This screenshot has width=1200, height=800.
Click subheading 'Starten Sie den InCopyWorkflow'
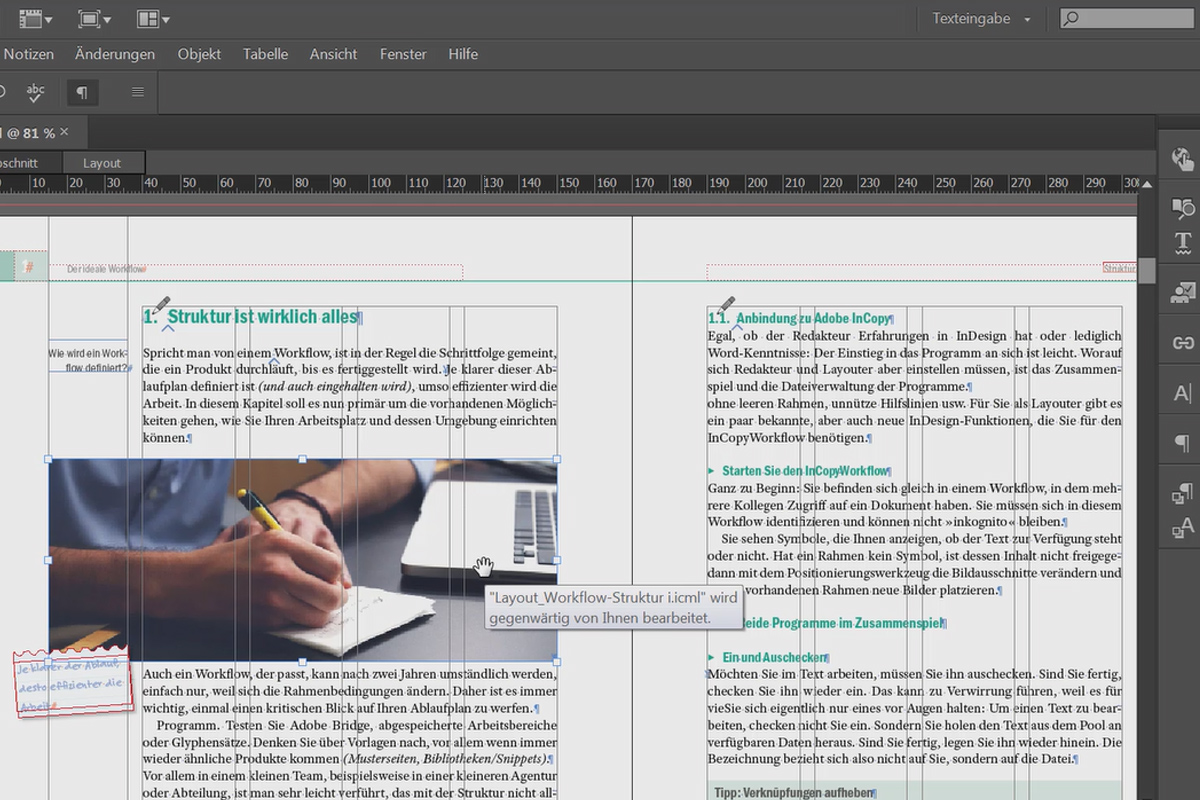coord(804,471)
